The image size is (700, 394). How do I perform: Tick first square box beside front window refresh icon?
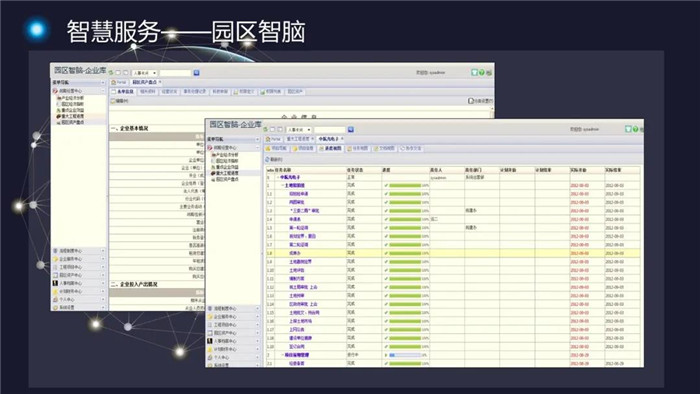(272, 129)
